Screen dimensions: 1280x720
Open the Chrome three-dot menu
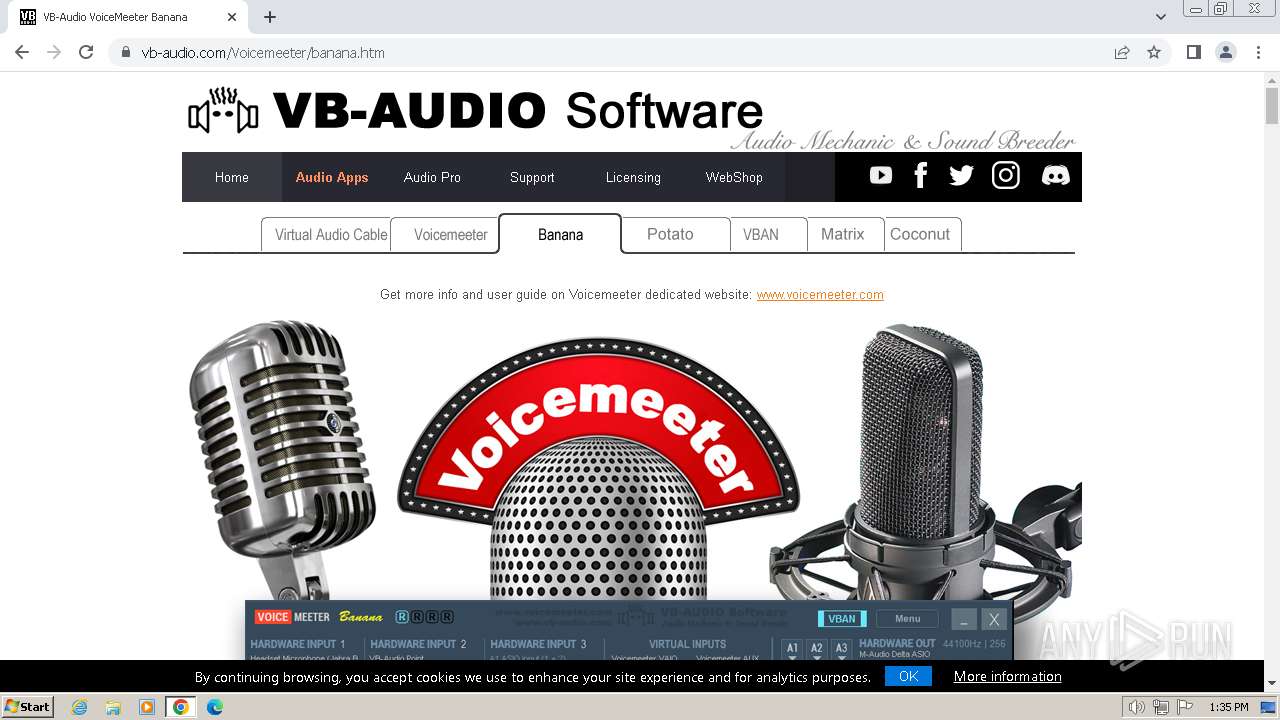click(1258, 52)
